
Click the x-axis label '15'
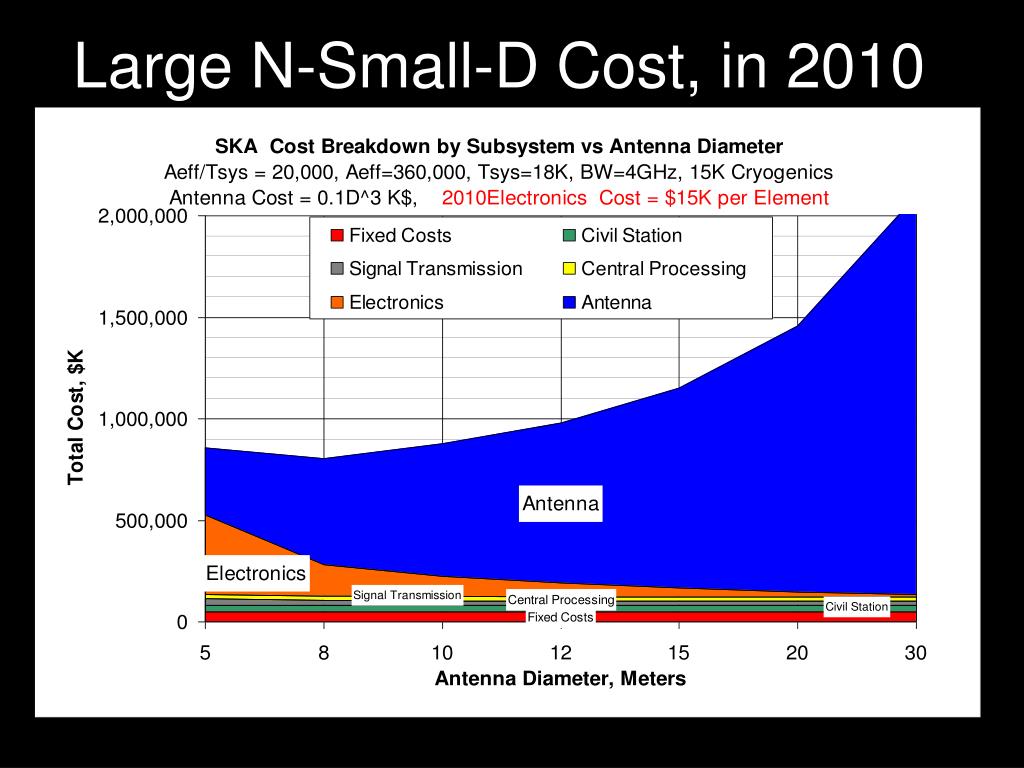679,652
